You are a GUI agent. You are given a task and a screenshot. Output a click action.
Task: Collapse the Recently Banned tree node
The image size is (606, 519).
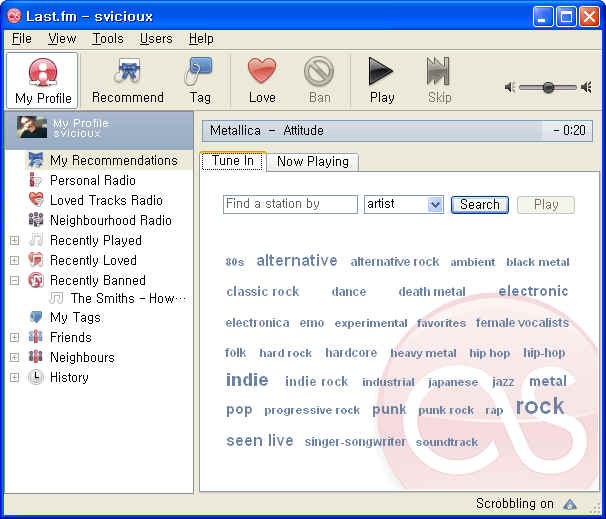(x=14, y=281)
